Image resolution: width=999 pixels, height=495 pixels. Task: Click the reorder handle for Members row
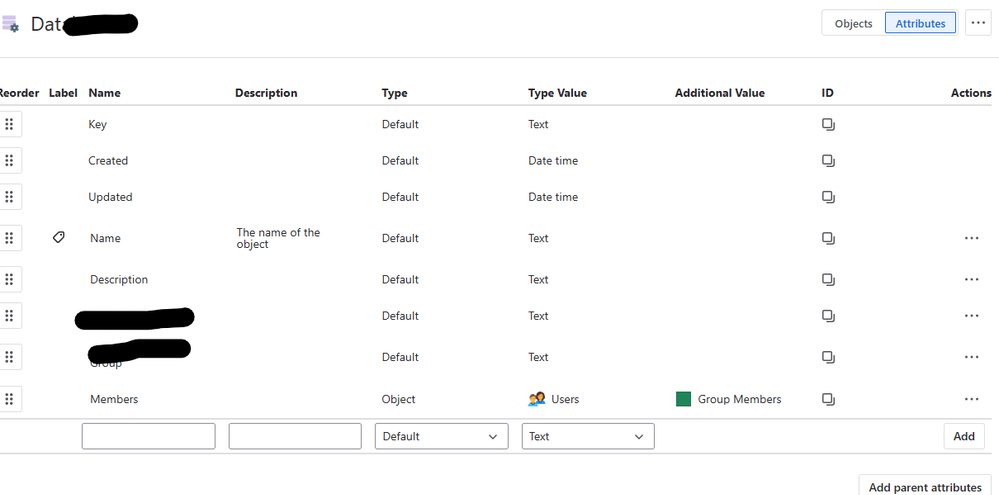pos(9,399)
